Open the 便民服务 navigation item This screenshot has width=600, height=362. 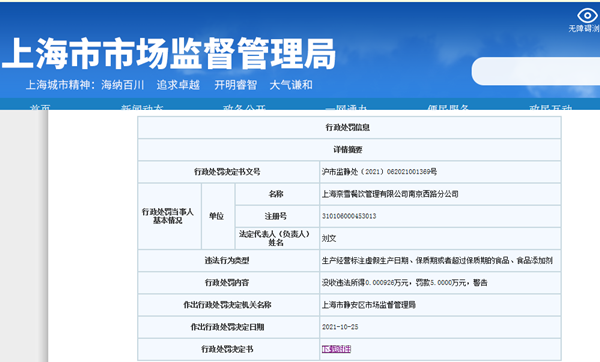448,107
